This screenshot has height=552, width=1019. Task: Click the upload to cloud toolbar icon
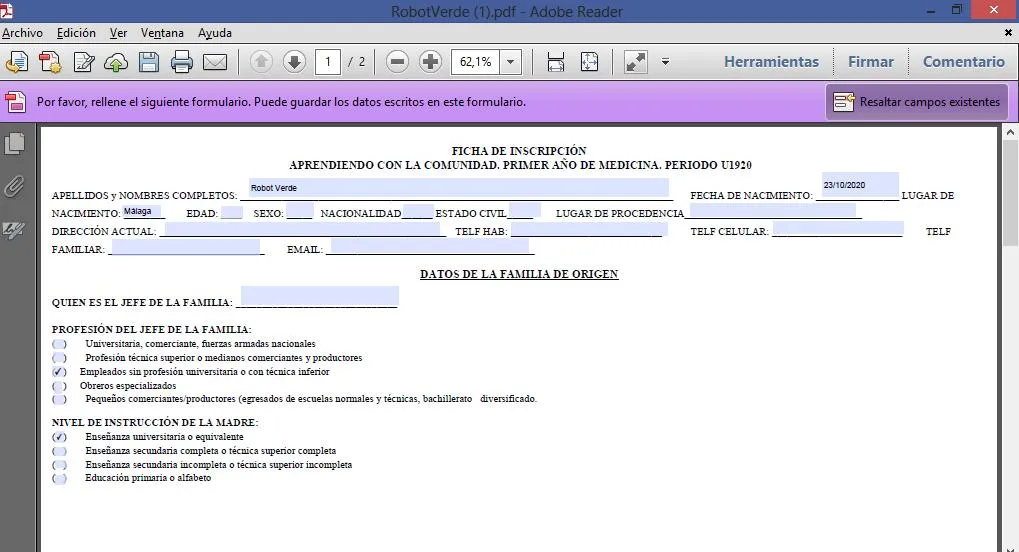(x=116, y=62)
